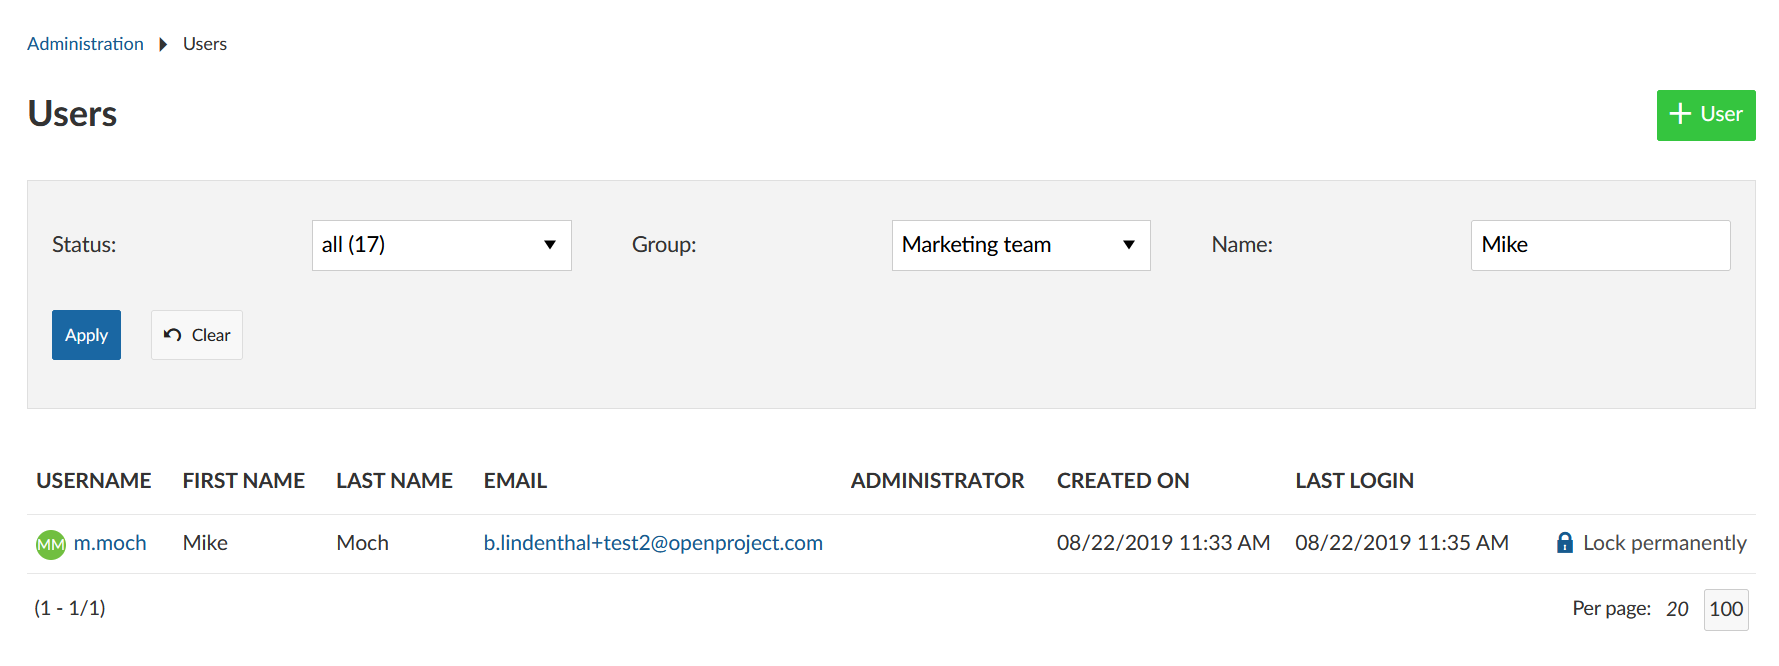
Task: Sort by the First Name column header
Action: point(243,481)
